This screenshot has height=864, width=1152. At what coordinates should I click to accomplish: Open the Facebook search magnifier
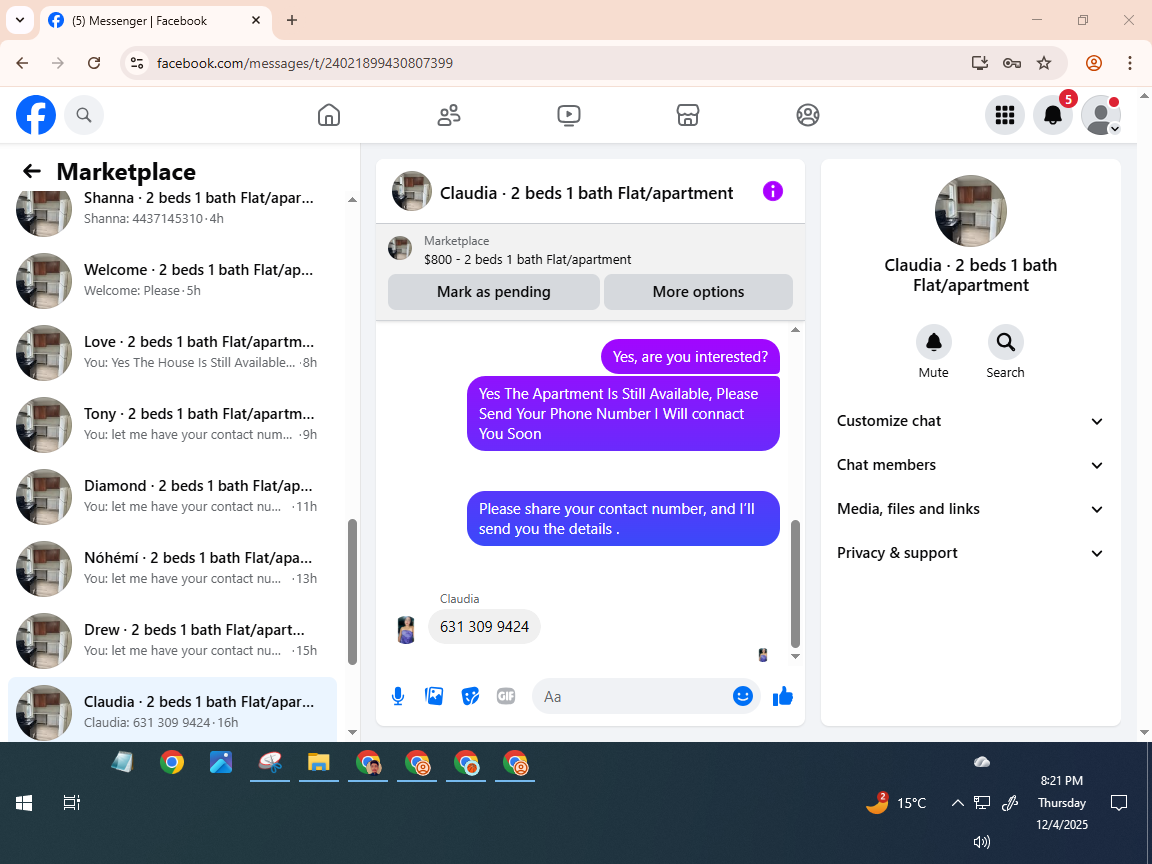84,115
